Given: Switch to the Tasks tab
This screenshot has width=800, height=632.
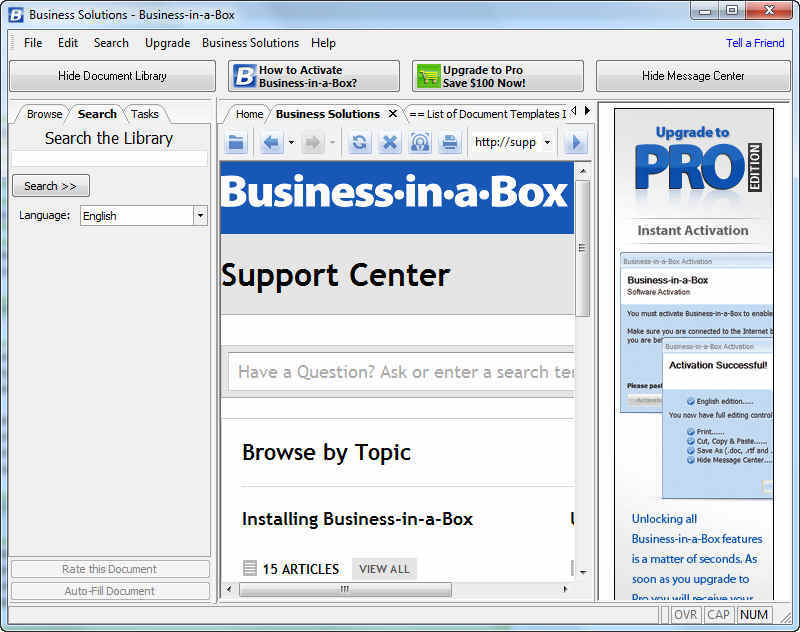Looking at the screenshot, I should [145, 114].
